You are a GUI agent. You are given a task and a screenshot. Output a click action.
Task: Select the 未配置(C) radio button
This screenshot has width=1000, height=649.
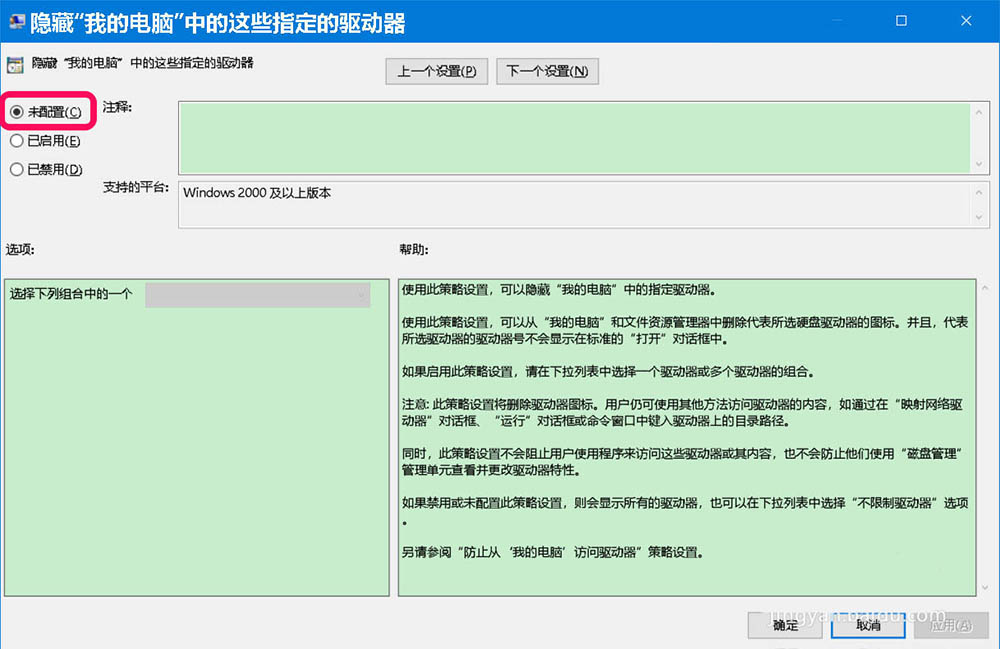coord(17,112)
